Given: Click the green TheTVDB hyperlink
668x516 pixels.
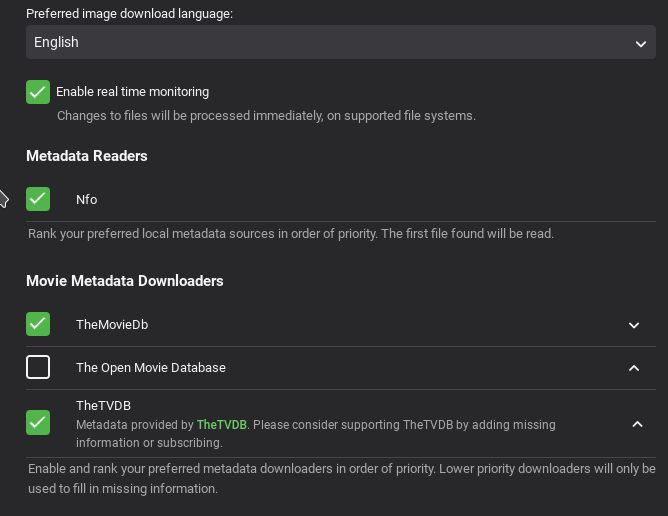Looking at the screenshot, I should coord(221,425).
